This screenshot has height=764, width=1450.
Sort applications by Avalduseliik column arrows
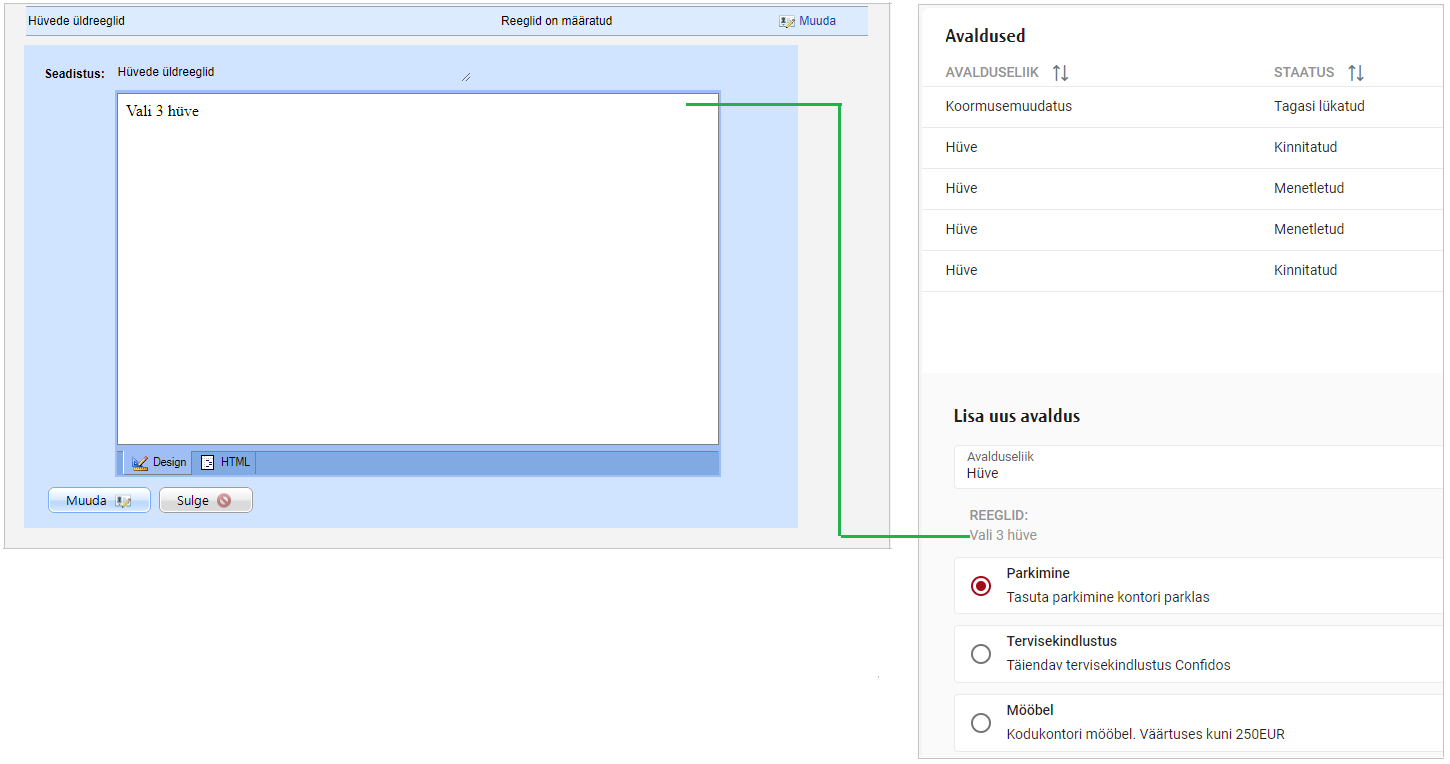(1060, 73)
